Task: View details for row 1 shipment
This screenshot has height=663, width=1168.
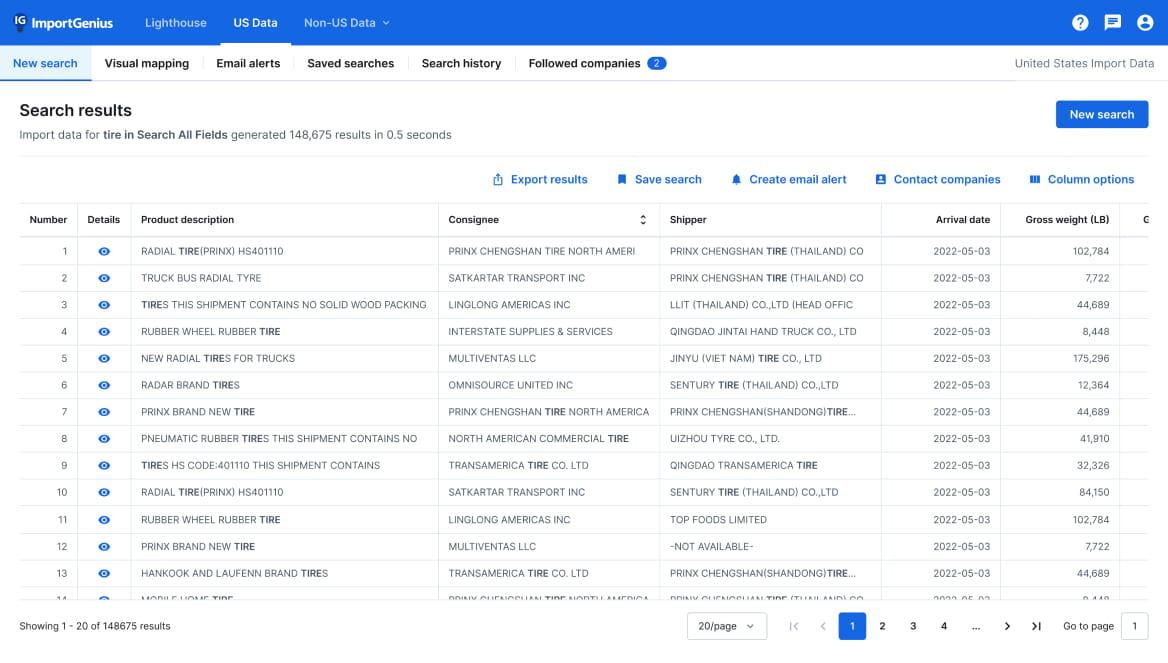Action: [x=103, y=251]
